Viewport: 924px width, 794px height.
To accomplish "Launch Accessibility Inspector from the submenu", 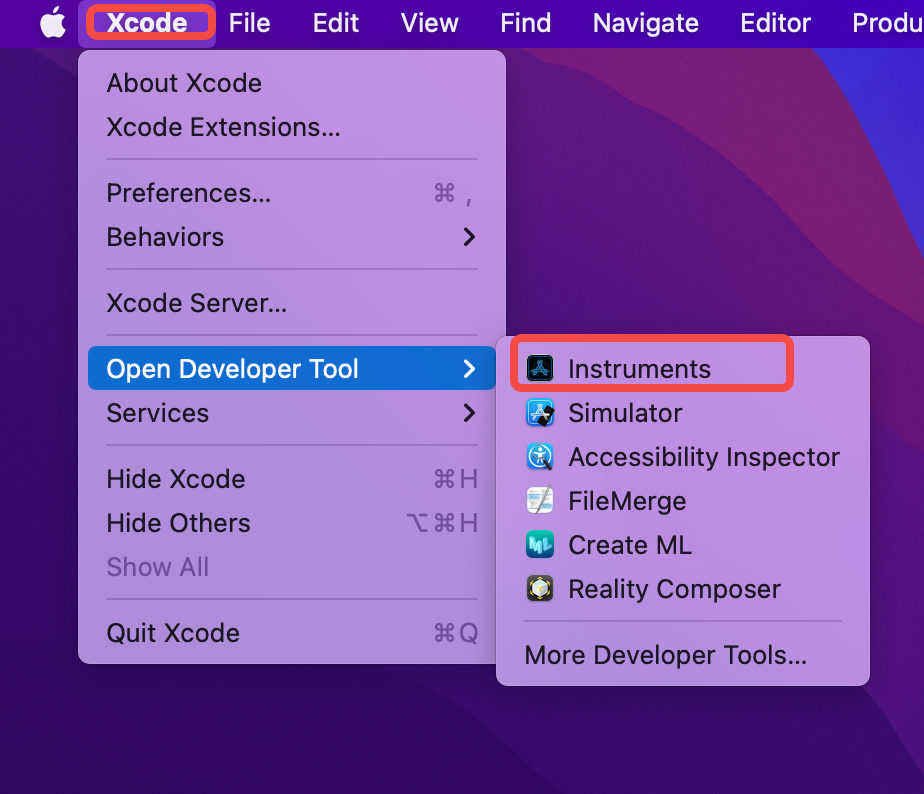I will 683,457.
